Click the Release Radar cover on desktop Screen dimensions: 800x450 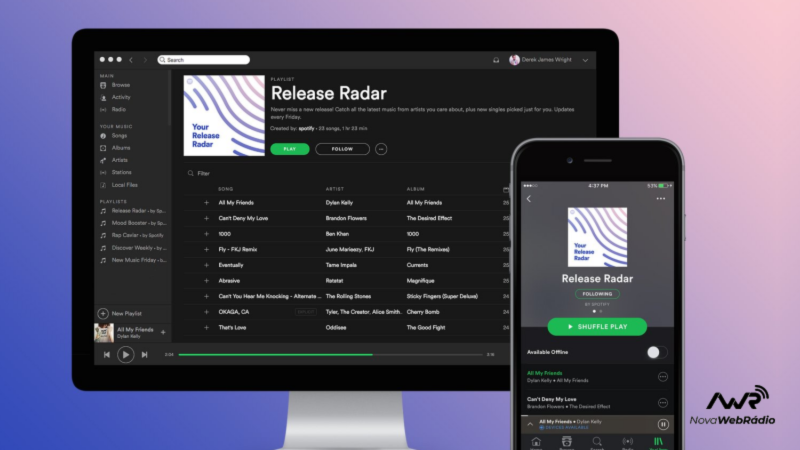pyautogui.click(x=224, y=115)
